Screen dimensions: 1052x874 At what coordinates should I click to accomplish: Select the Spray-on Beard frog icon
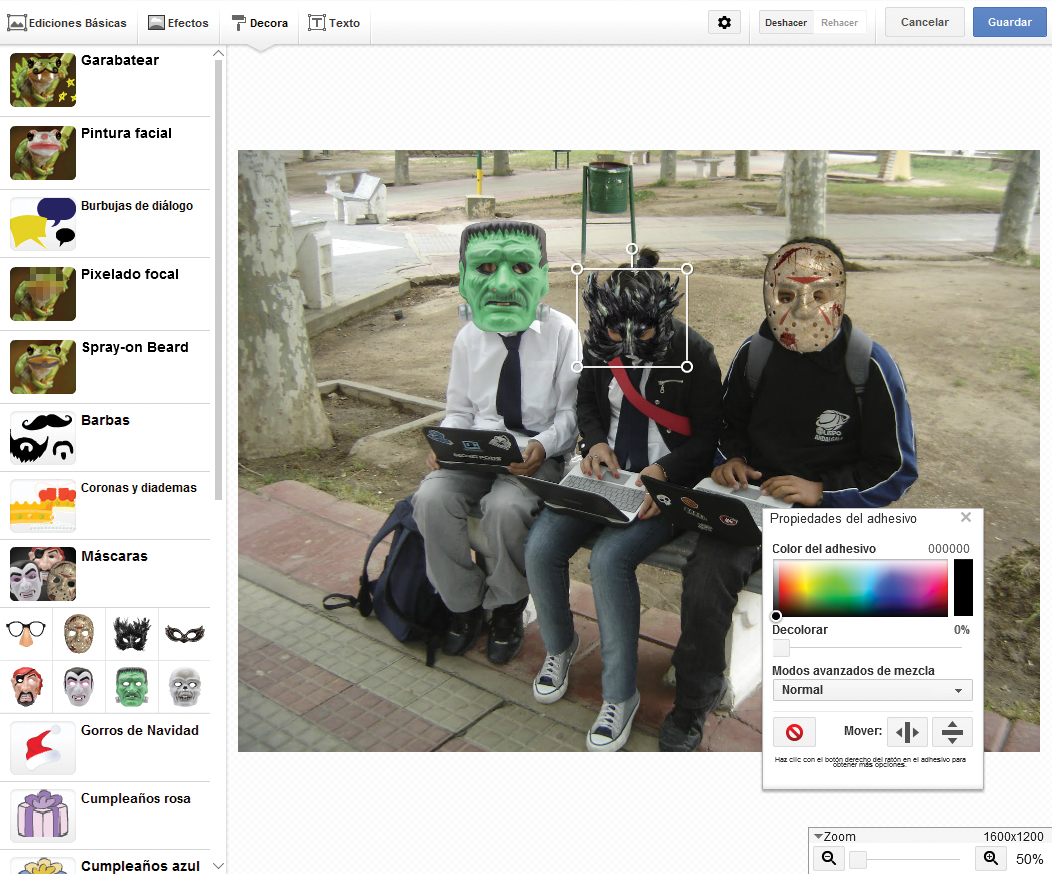(43, 367)
